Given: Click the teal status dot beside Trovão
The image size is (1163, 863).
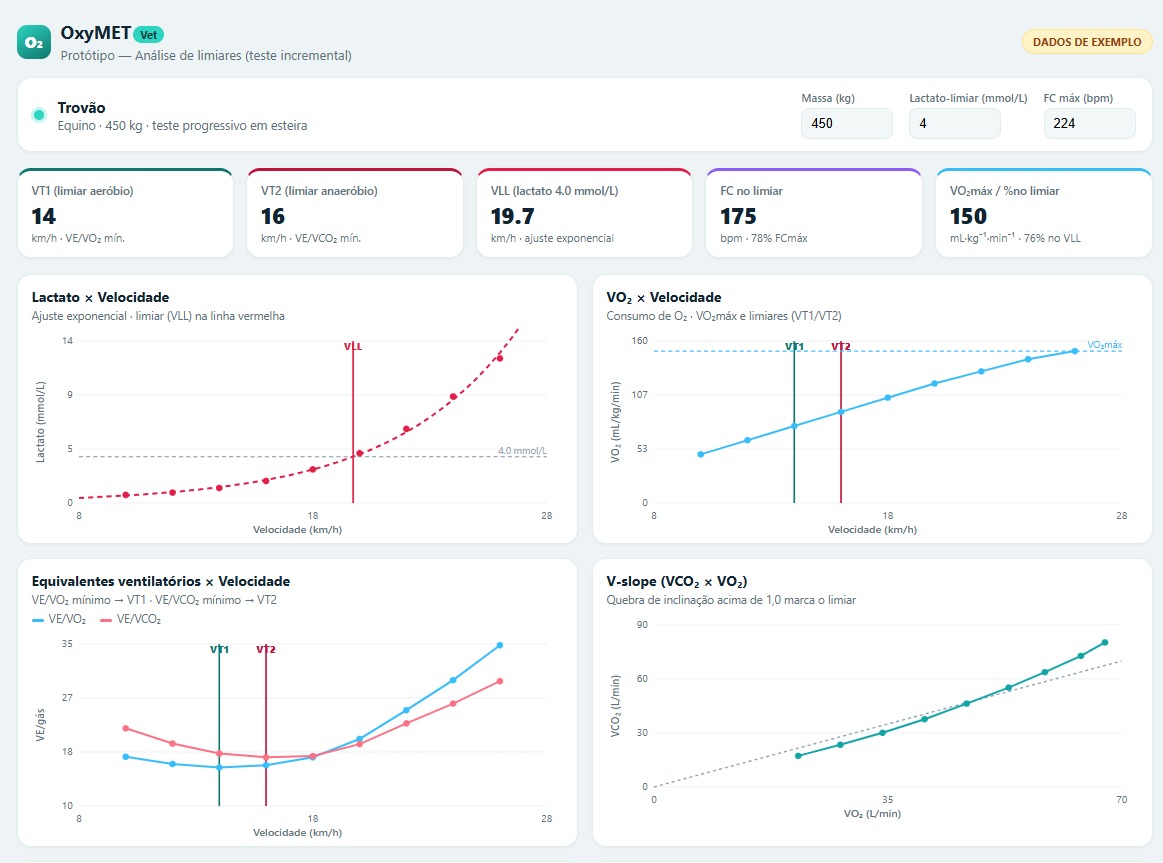Looking at the screenshot, I should [39, 115].
